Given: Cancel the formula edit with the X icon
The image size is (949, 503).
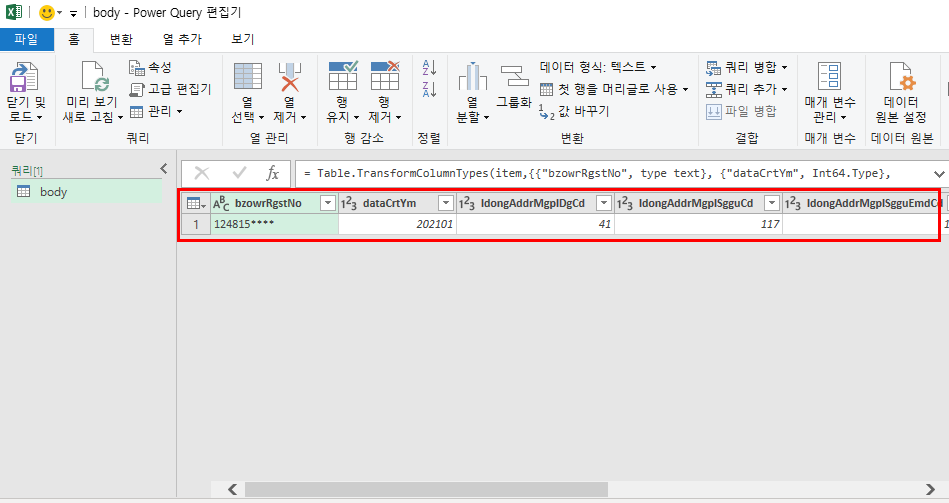Looking at the screenshot, I should coord(202,174).
